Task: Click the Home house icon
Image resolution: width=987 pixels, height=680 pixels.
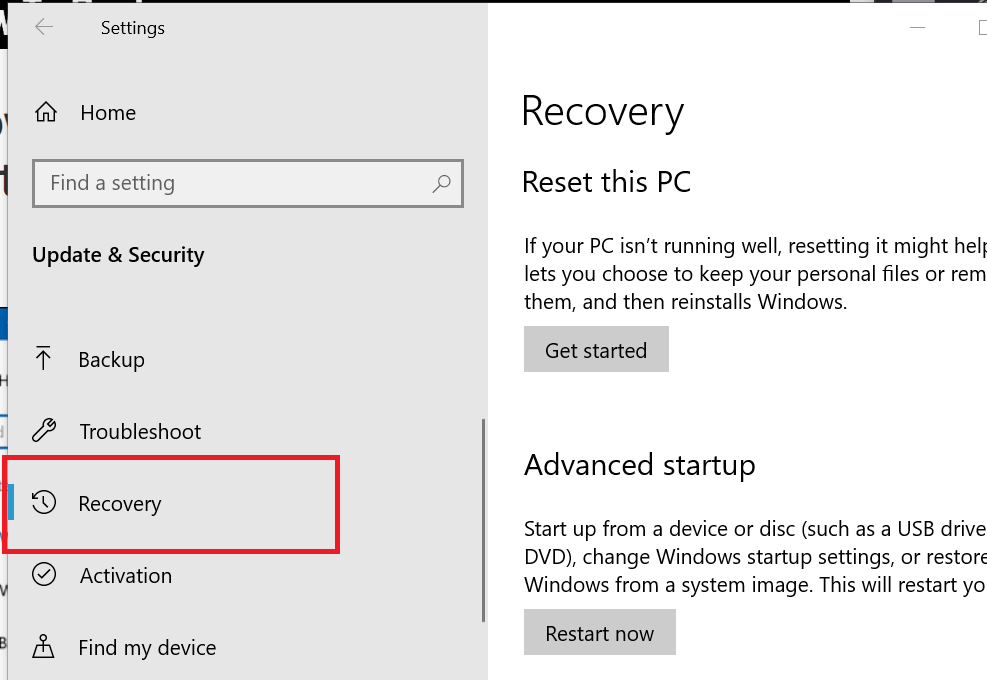Action: point(45,113)
